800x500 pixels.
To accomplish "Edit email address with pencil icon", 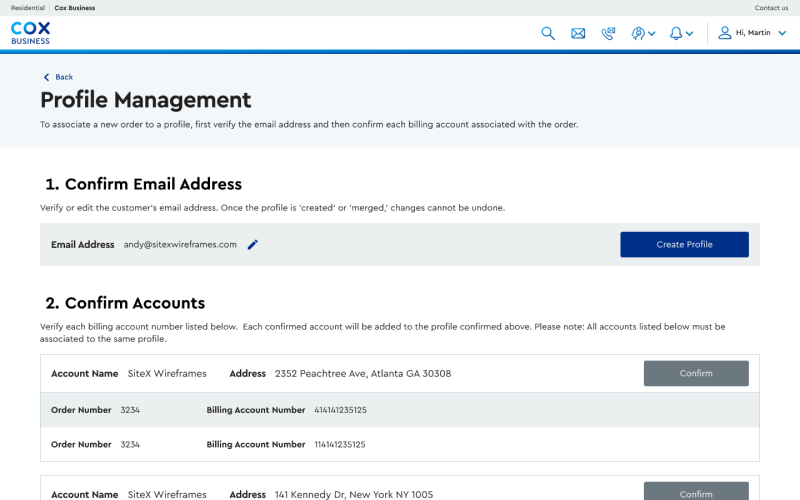I will [x=253, y=245].
